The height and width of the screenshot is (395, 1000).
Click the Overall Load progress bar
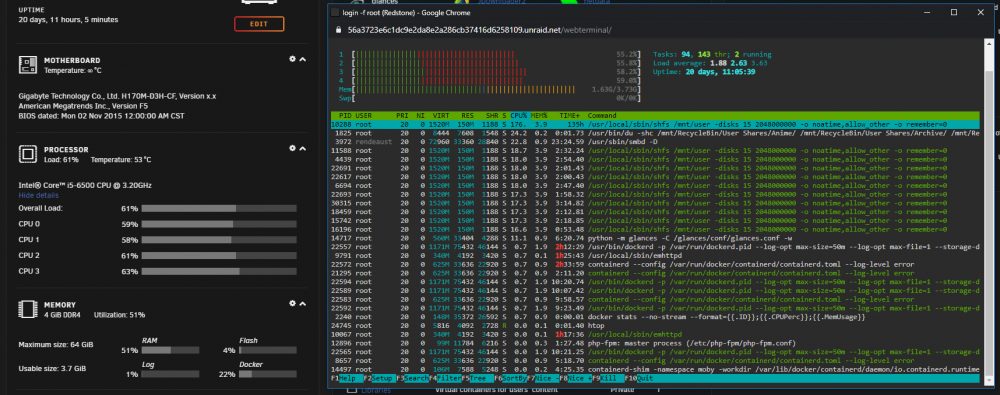click(x=219, y=209)
